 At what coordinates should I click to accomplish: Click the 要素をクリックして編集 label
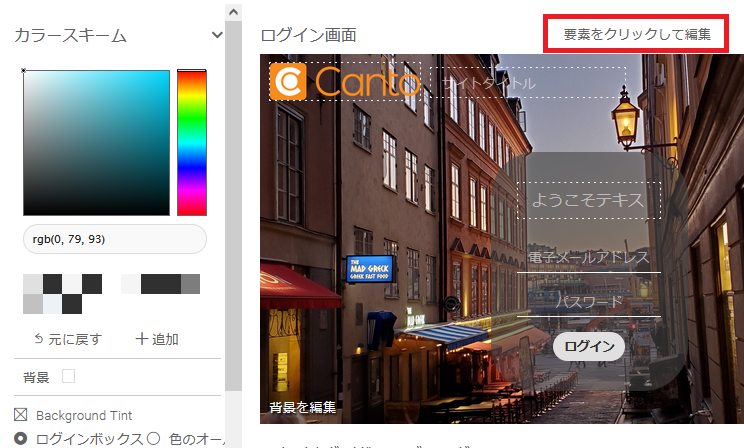[637, 34]
